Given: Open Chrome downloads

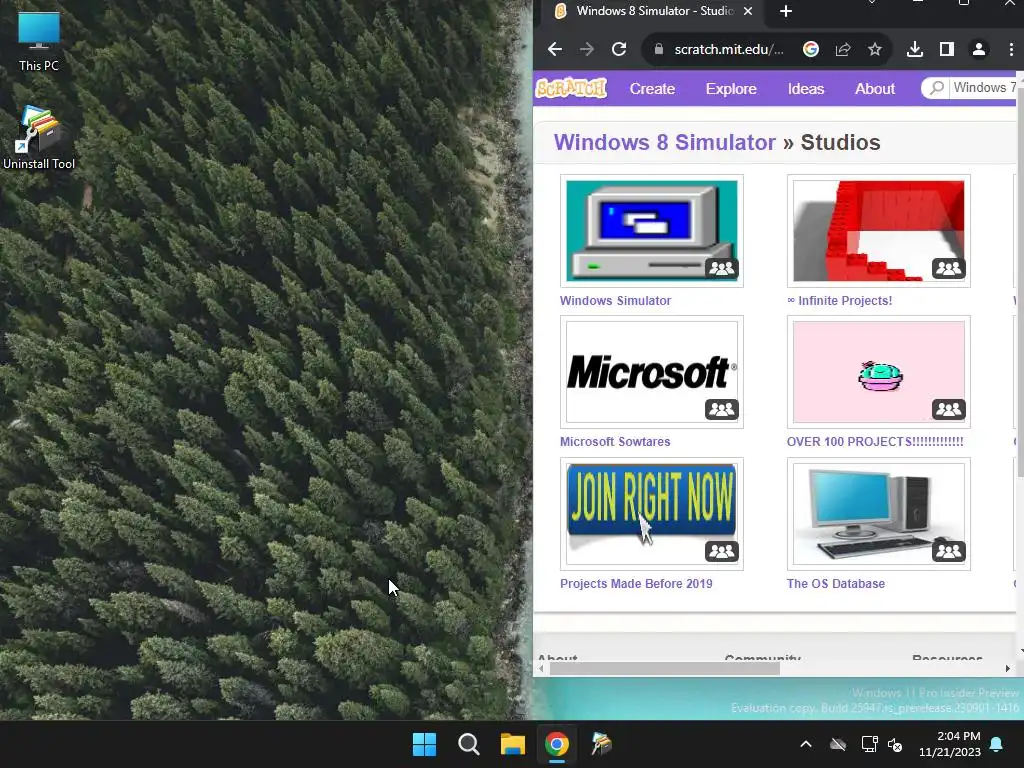Looking at the screenshot, I should tap(914, 49).
